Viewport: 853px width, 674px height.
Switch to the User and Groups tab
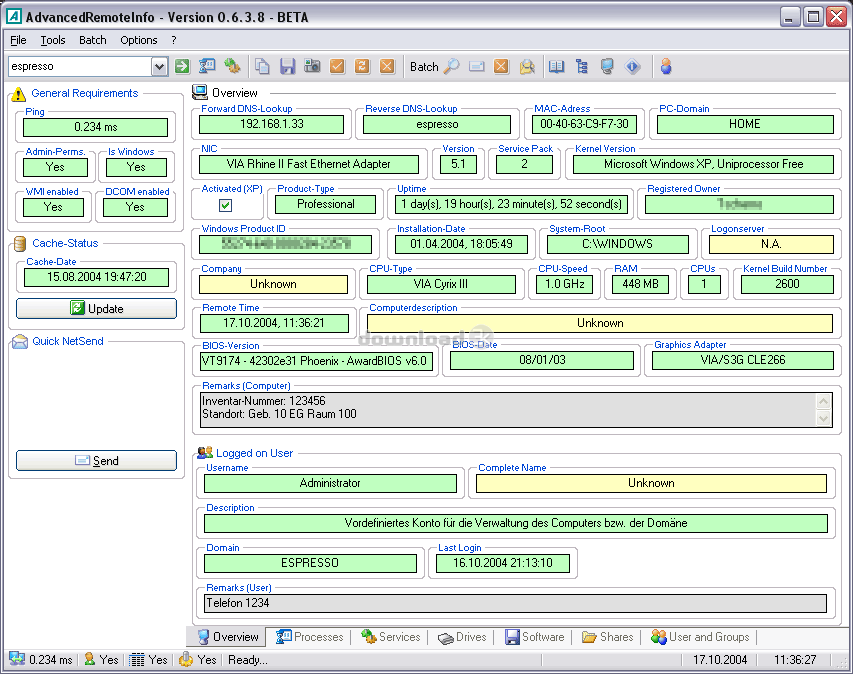[x=700, y=636]
